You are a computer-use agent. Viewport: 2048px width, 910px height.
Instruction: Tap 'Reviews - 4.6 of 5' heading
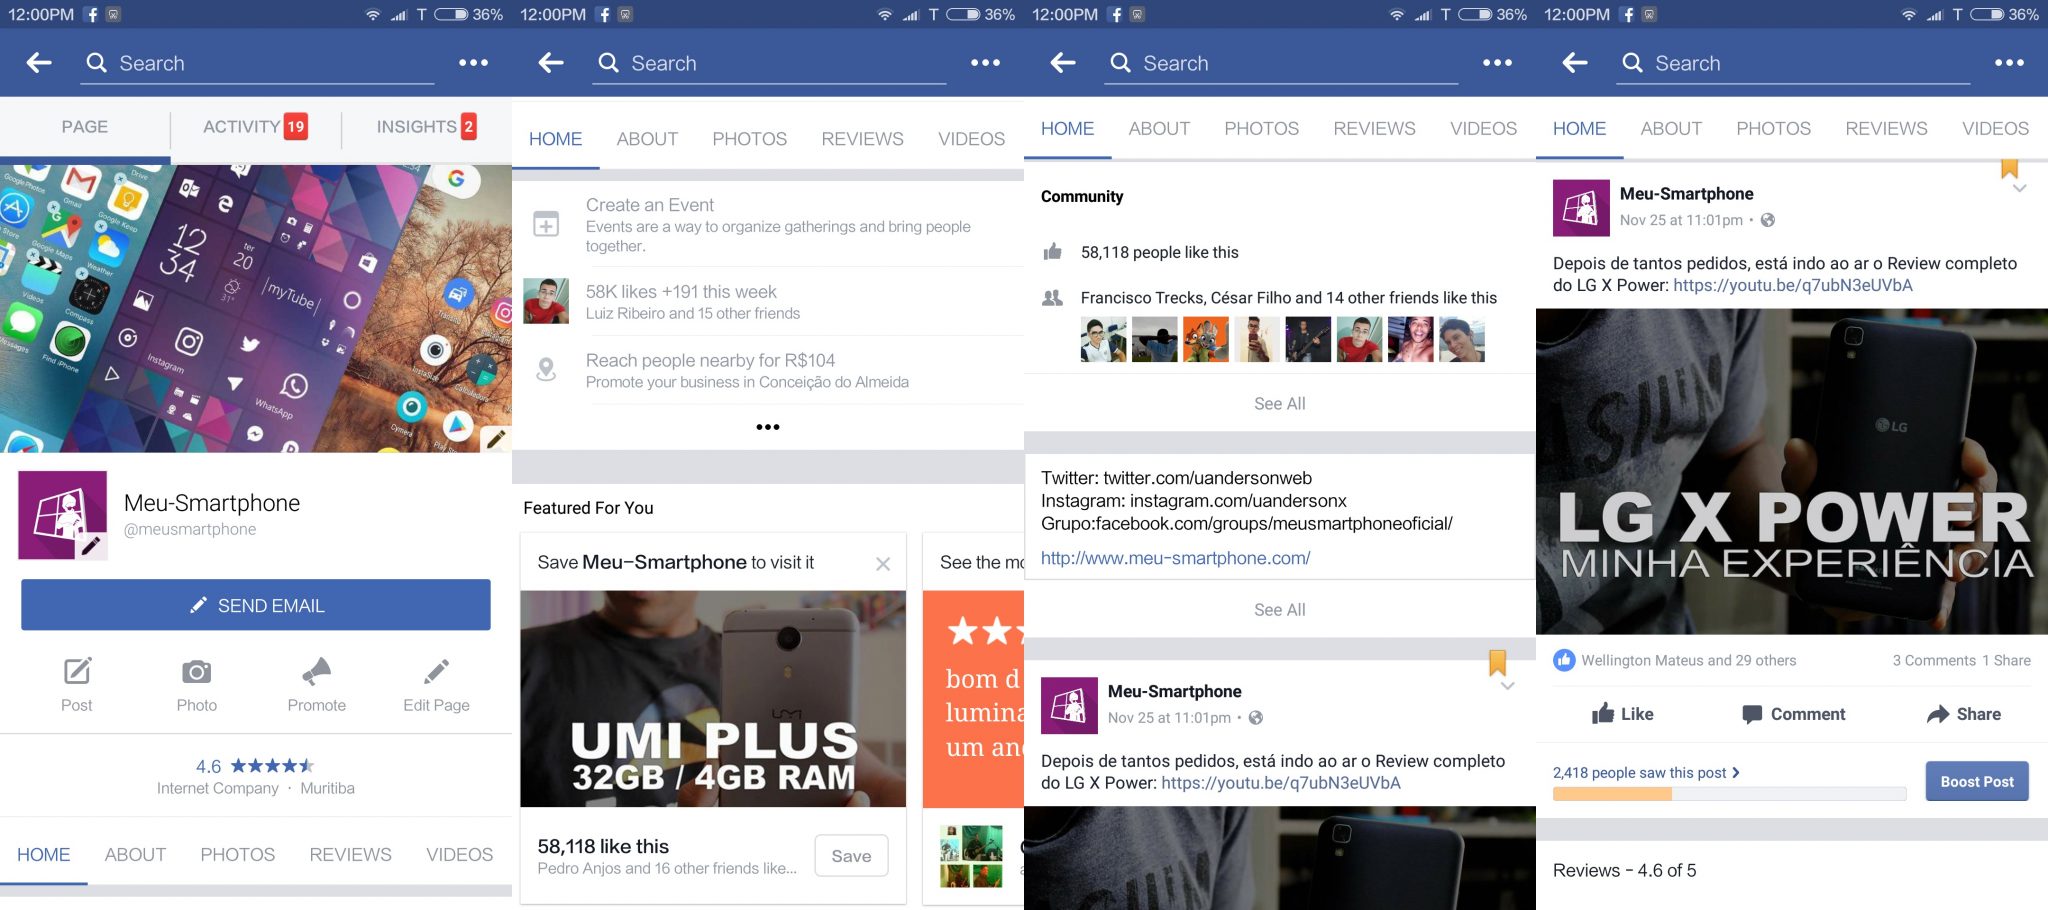coord(1624,871)
